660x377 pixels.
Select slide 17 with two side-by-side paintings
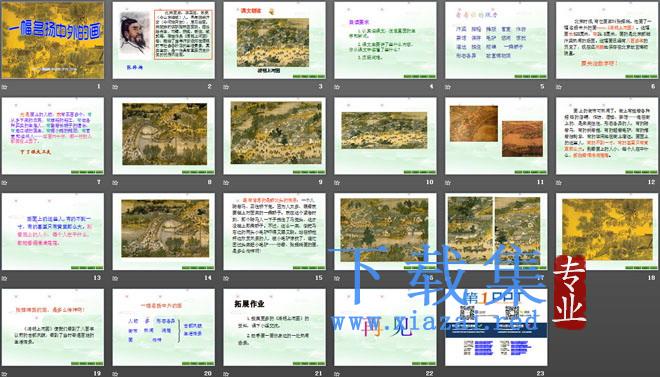point(496,231)
